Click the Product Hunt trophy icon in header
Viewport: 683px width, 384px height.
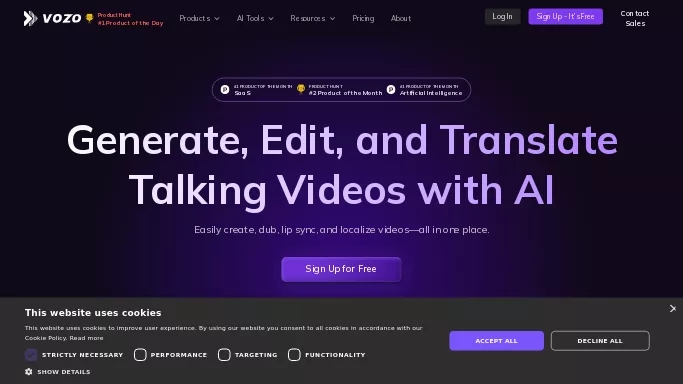pyautogui.click(x=89, y=18)
